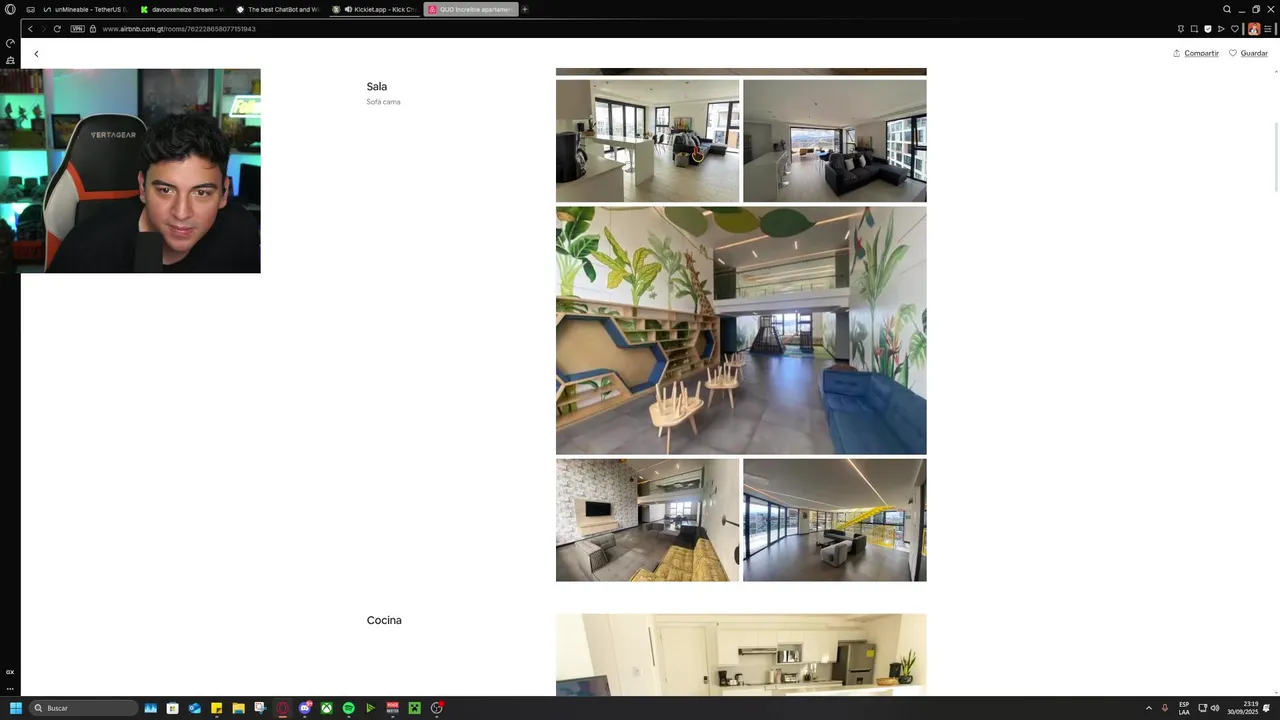Open a new browser tab
The height and width of the screenshot is (720, 1280).
point(525,9)
